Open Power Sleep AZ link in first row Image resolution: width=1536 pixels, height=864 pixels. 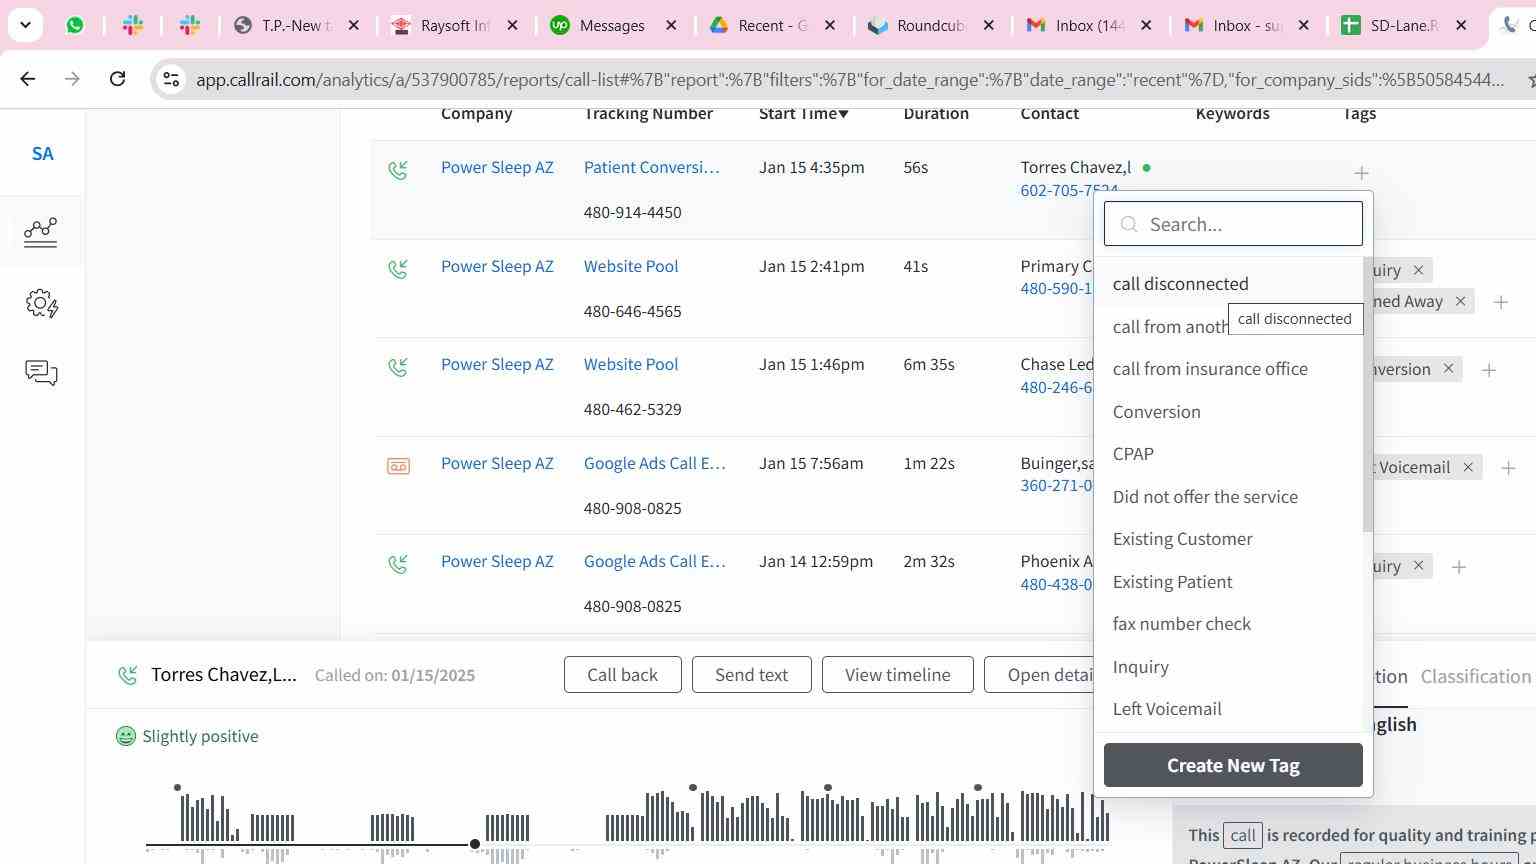pyautogui.click(x=497, y=168)
